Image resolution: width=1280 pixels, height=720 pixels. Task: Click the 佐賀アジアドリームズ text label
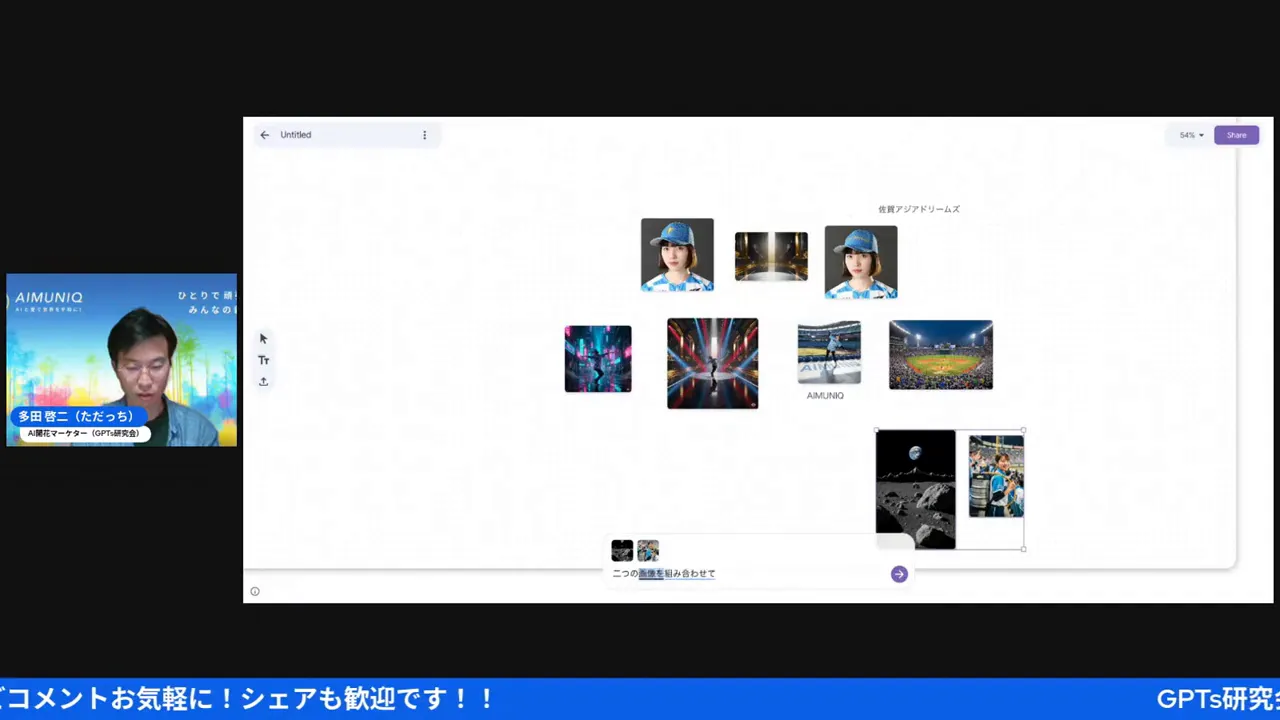[x=918, y=209]
